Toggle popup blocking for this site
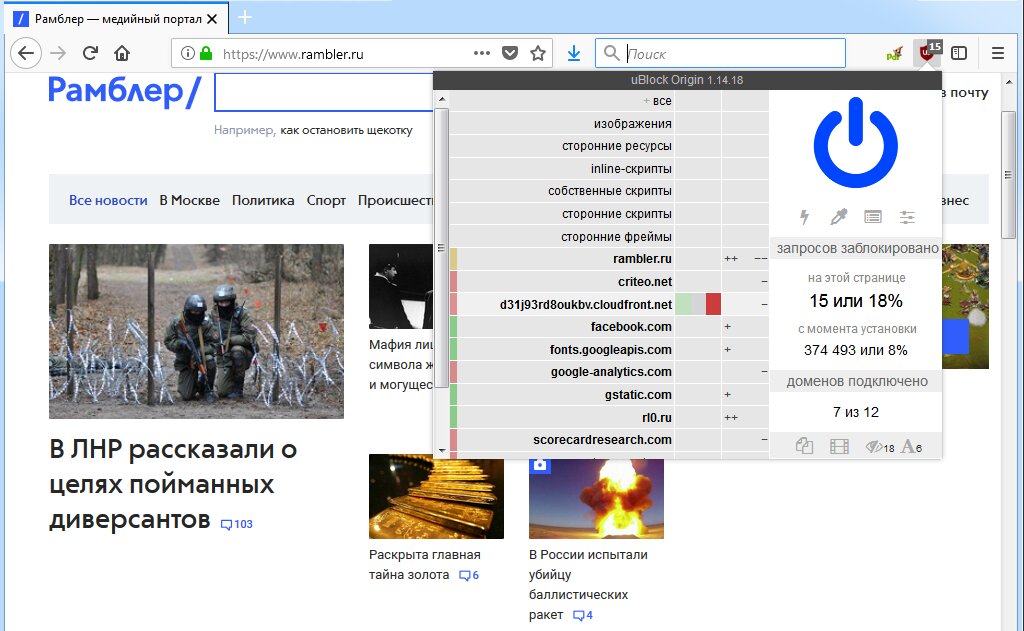This screenshot has width=1024, height=631. (x=805, y=447)
